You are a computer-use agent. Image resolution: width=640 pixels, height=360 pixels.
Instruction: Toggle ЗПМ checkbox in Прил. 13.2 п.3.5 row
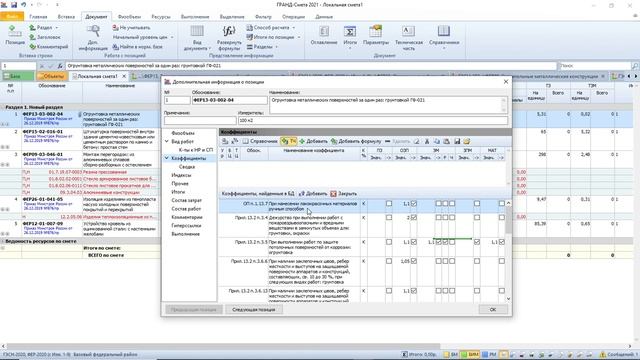[x=477, y=242]
